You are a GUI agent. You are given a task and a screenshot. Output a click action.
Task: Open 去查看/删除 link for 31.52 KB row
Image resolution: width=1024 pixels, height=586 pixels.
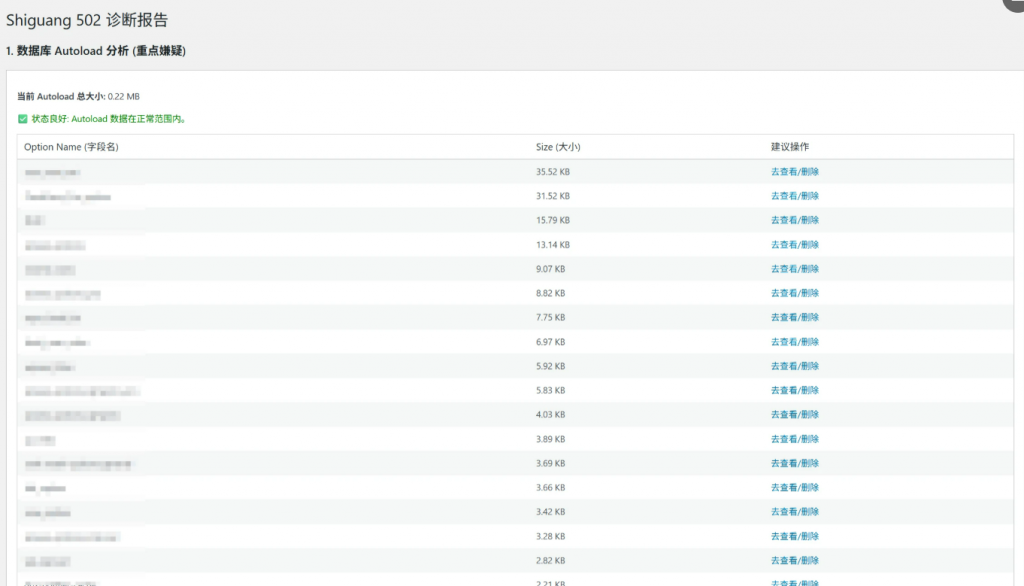click(x=794, y=196)
